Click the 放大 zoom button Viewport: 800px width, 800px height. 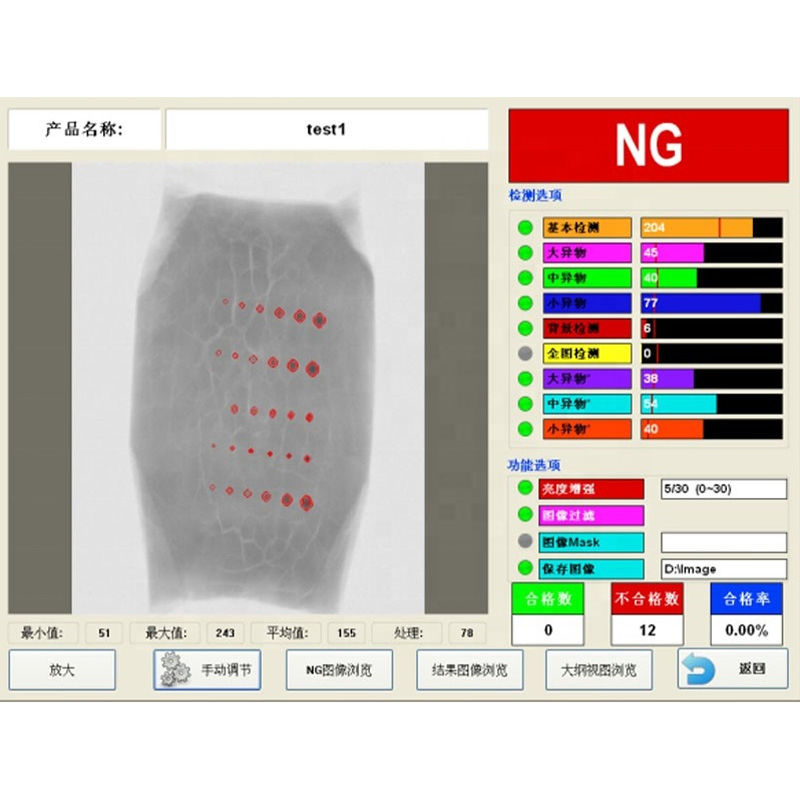click(62, 670)
